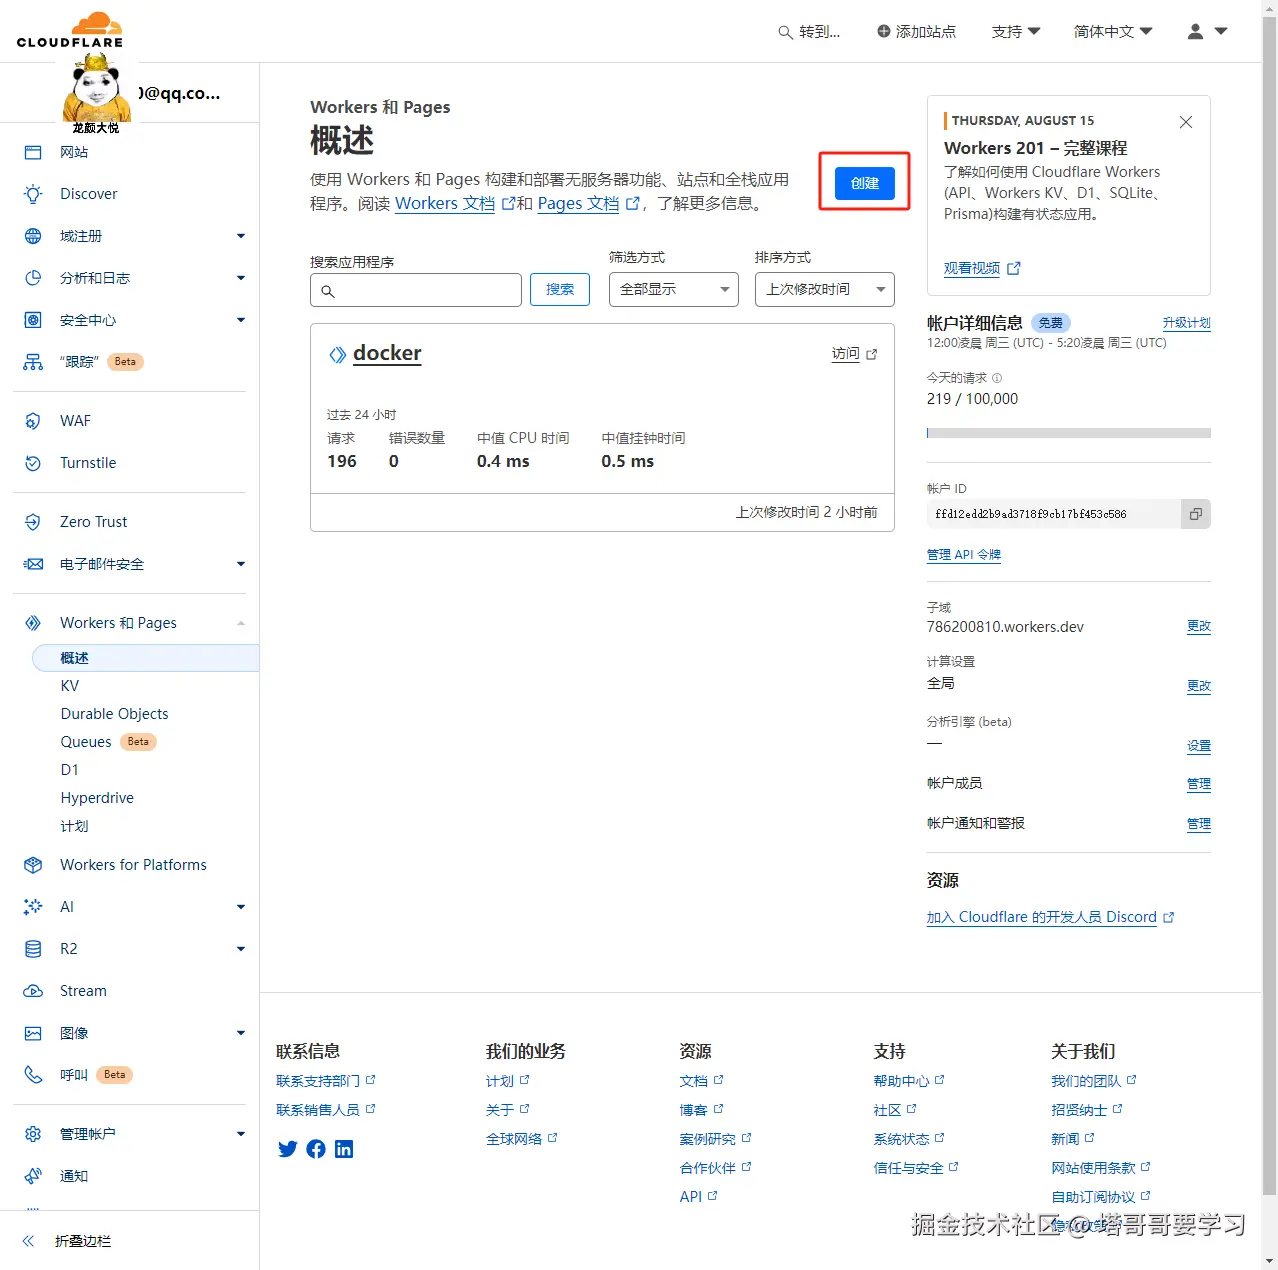1278x1270 pixels.
Task: Click the Cloudflare logo
Action: pos(70,30)
